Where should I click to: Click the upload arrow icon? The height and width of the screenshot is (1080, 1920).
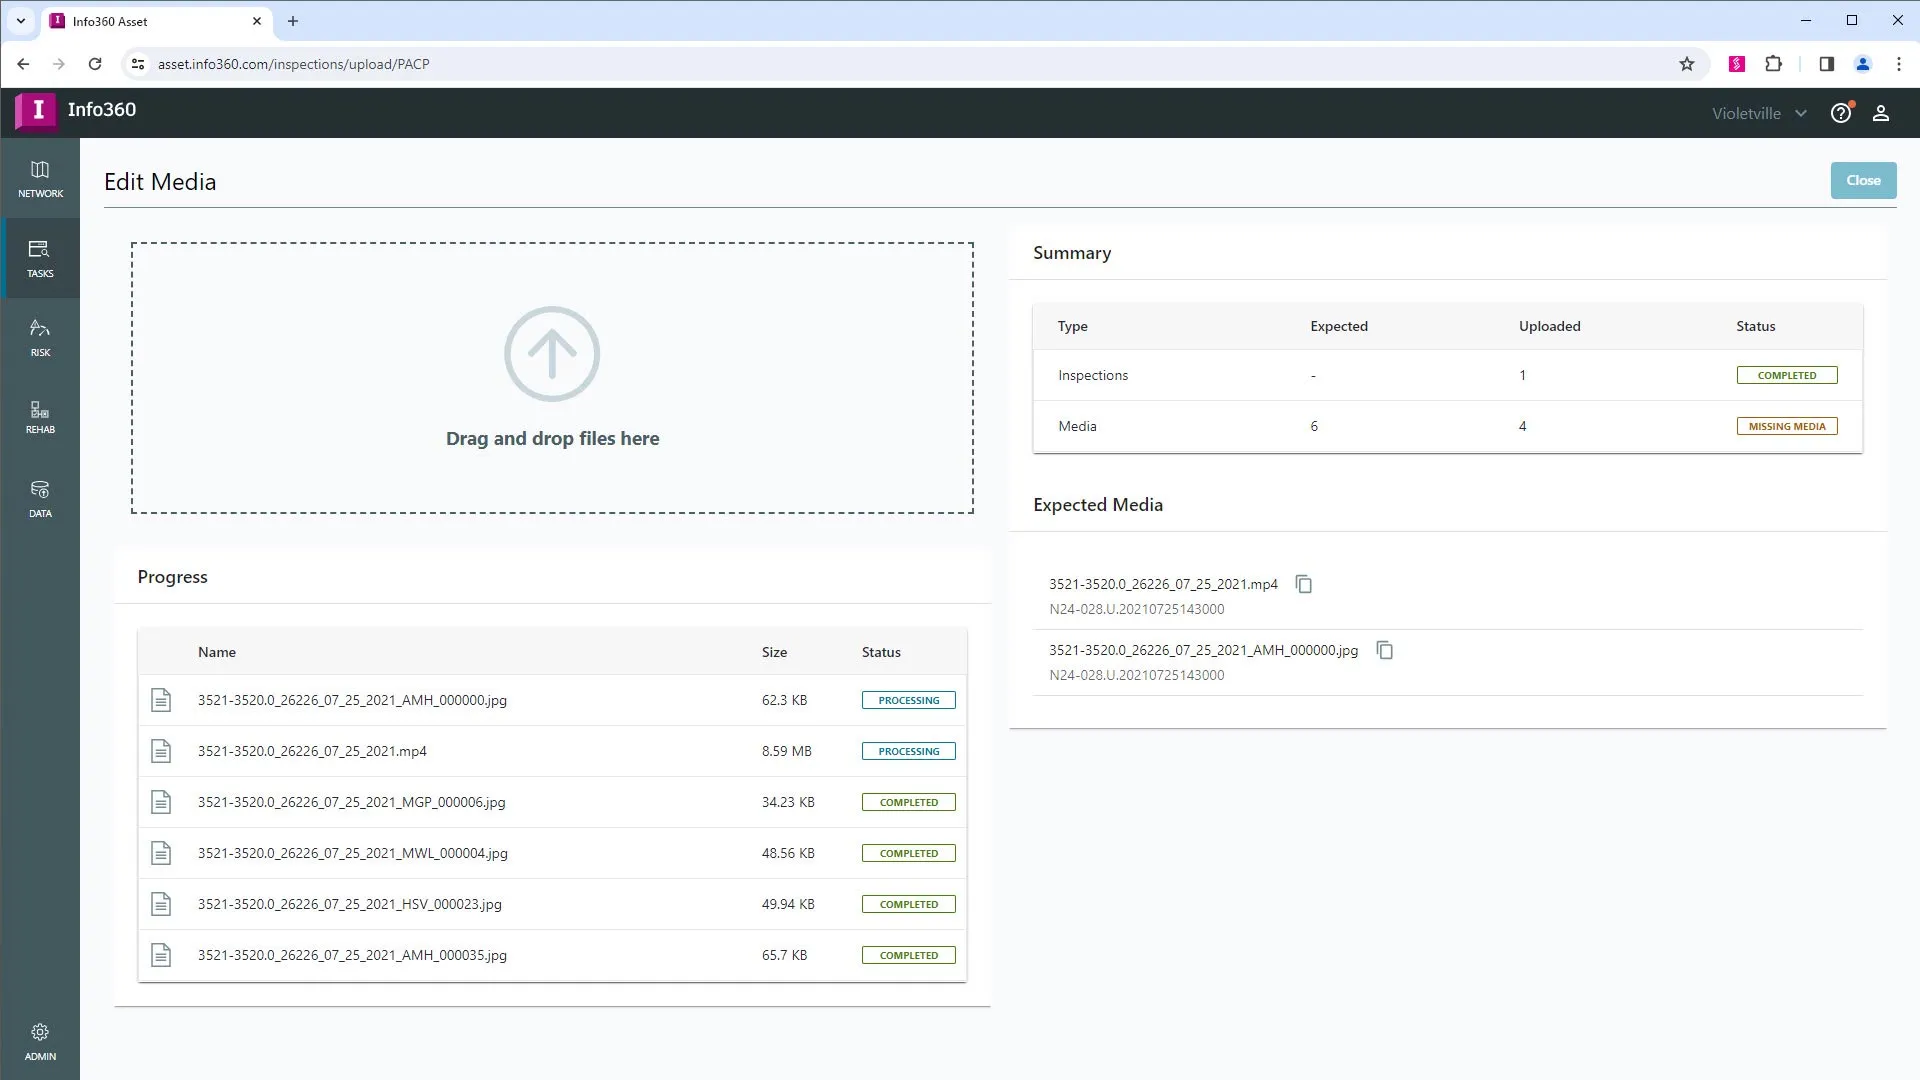pos(552,354)
